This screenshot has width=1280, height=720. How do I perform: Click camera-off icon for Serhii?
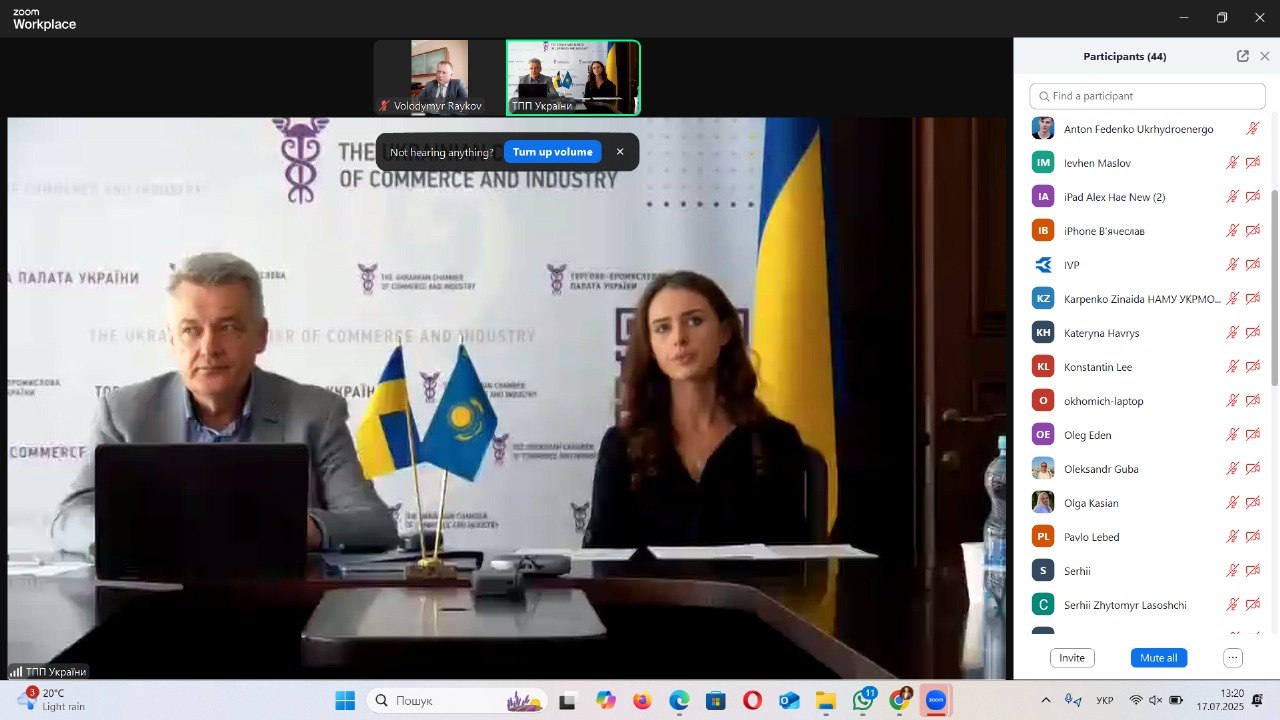(1253, 571)
